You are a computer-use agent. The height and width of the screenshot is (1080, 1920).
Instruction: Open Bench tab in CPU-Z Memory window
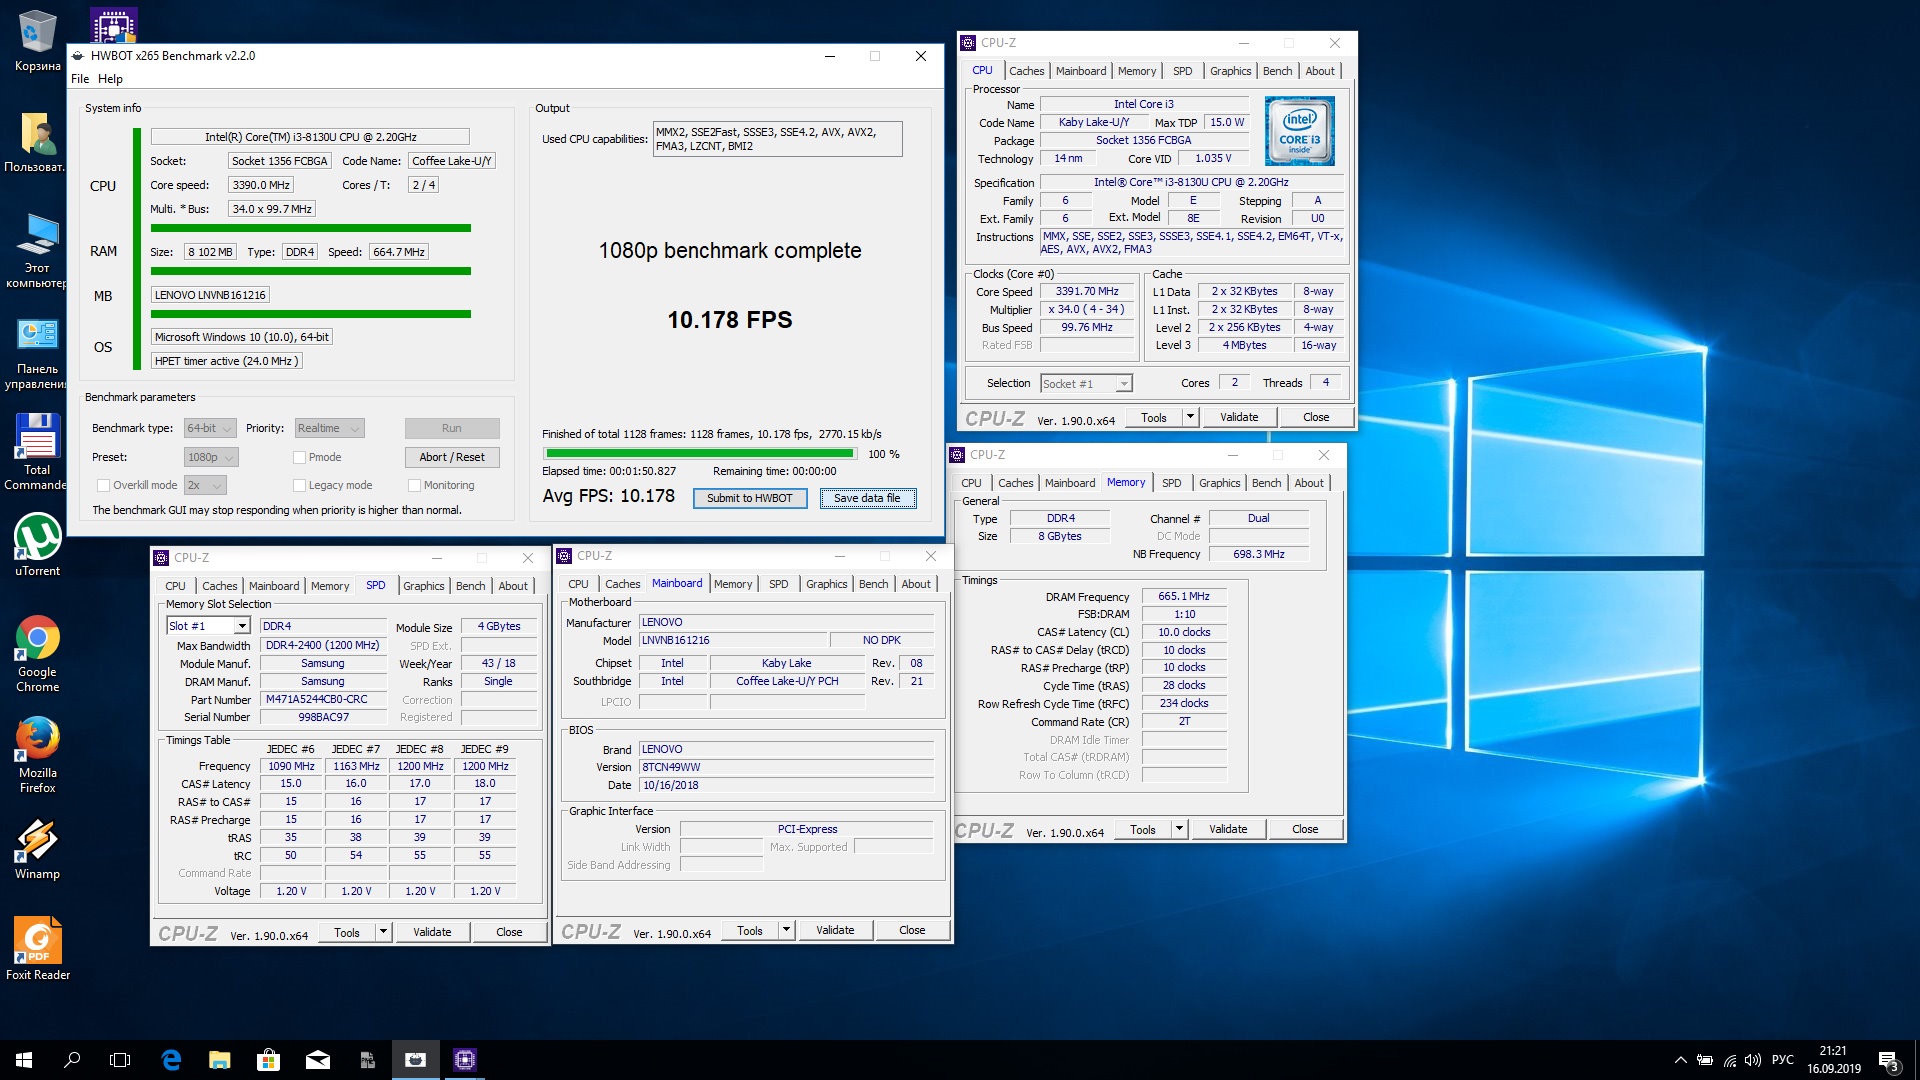pos(1266,483)
